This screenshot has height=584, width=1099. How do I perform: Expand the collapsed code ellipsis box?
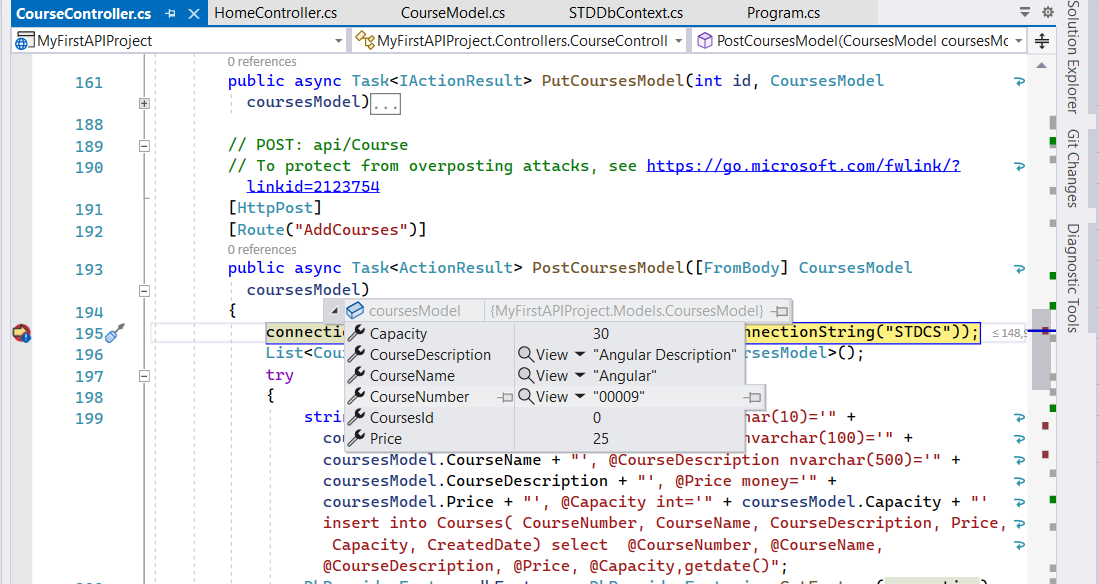[x=385, y=104]
